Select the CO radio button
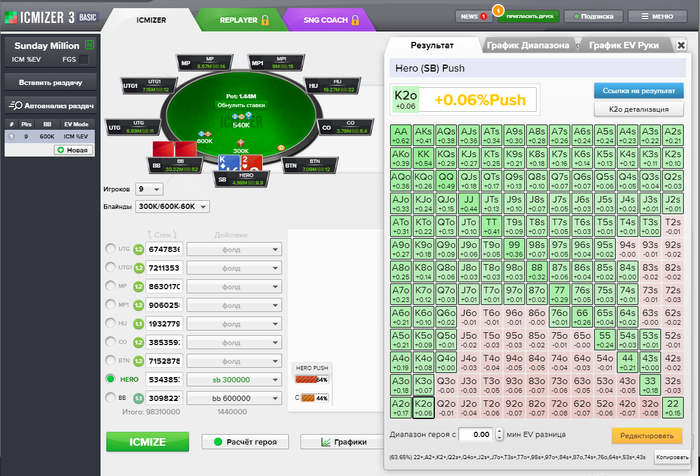Image resolution: width=700 pixels, height=476 pixels. click(x=110, y=342)
